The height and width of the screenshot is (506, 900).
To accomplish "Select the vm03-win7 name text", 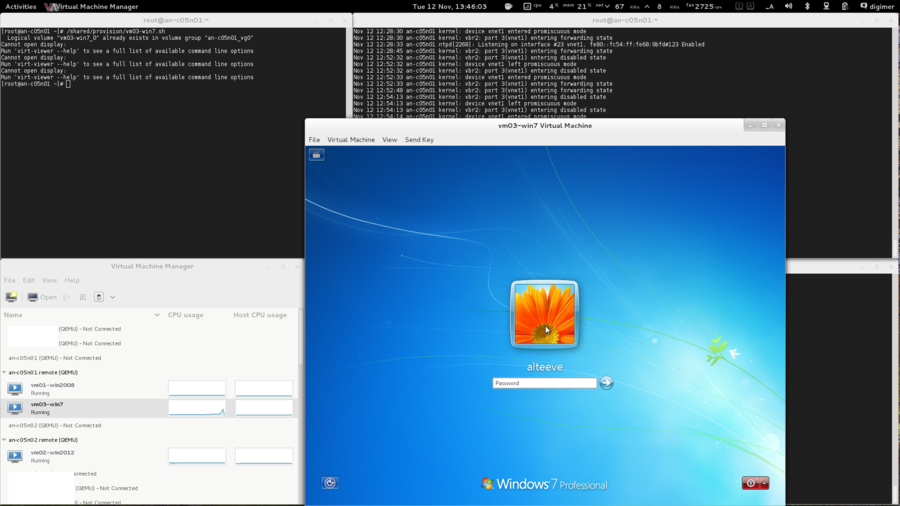I will (x=47, y=404).
